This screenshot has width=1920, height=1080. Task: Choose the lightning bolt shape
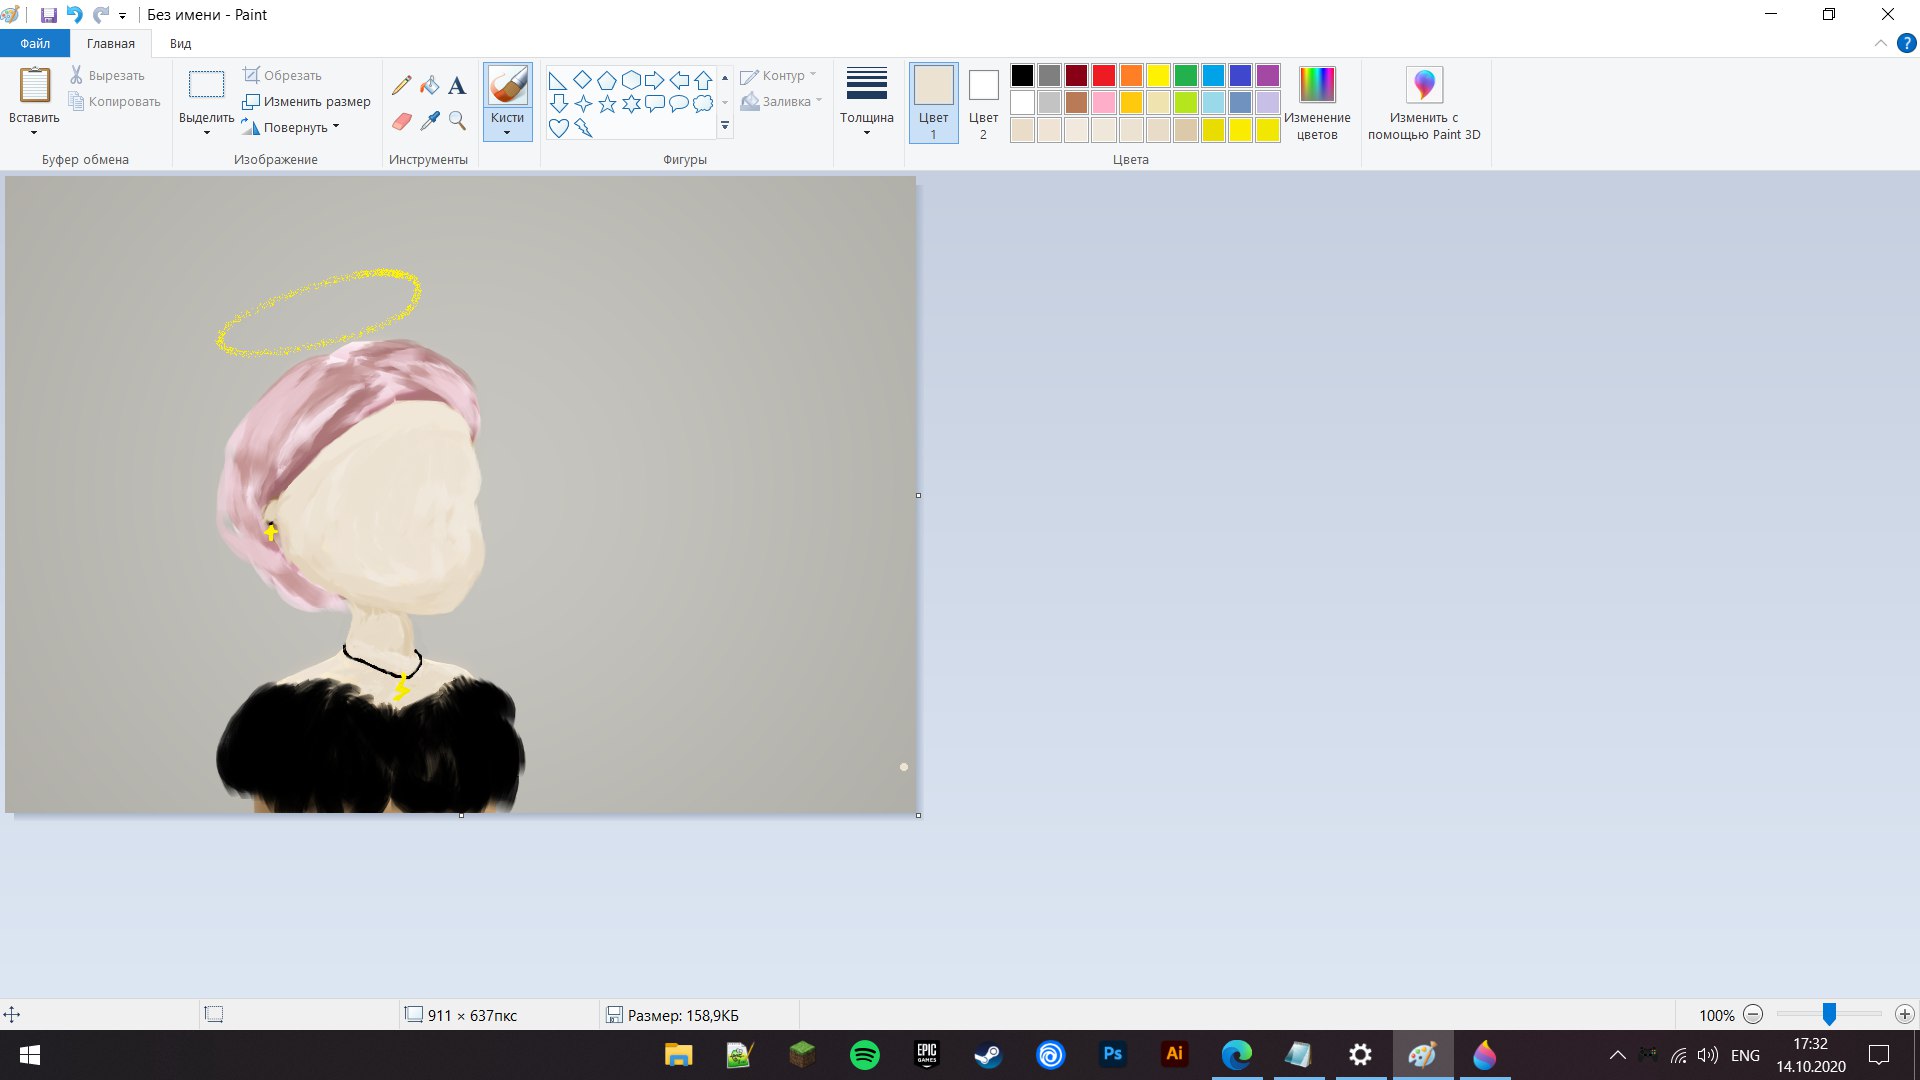tap(582, 127)
